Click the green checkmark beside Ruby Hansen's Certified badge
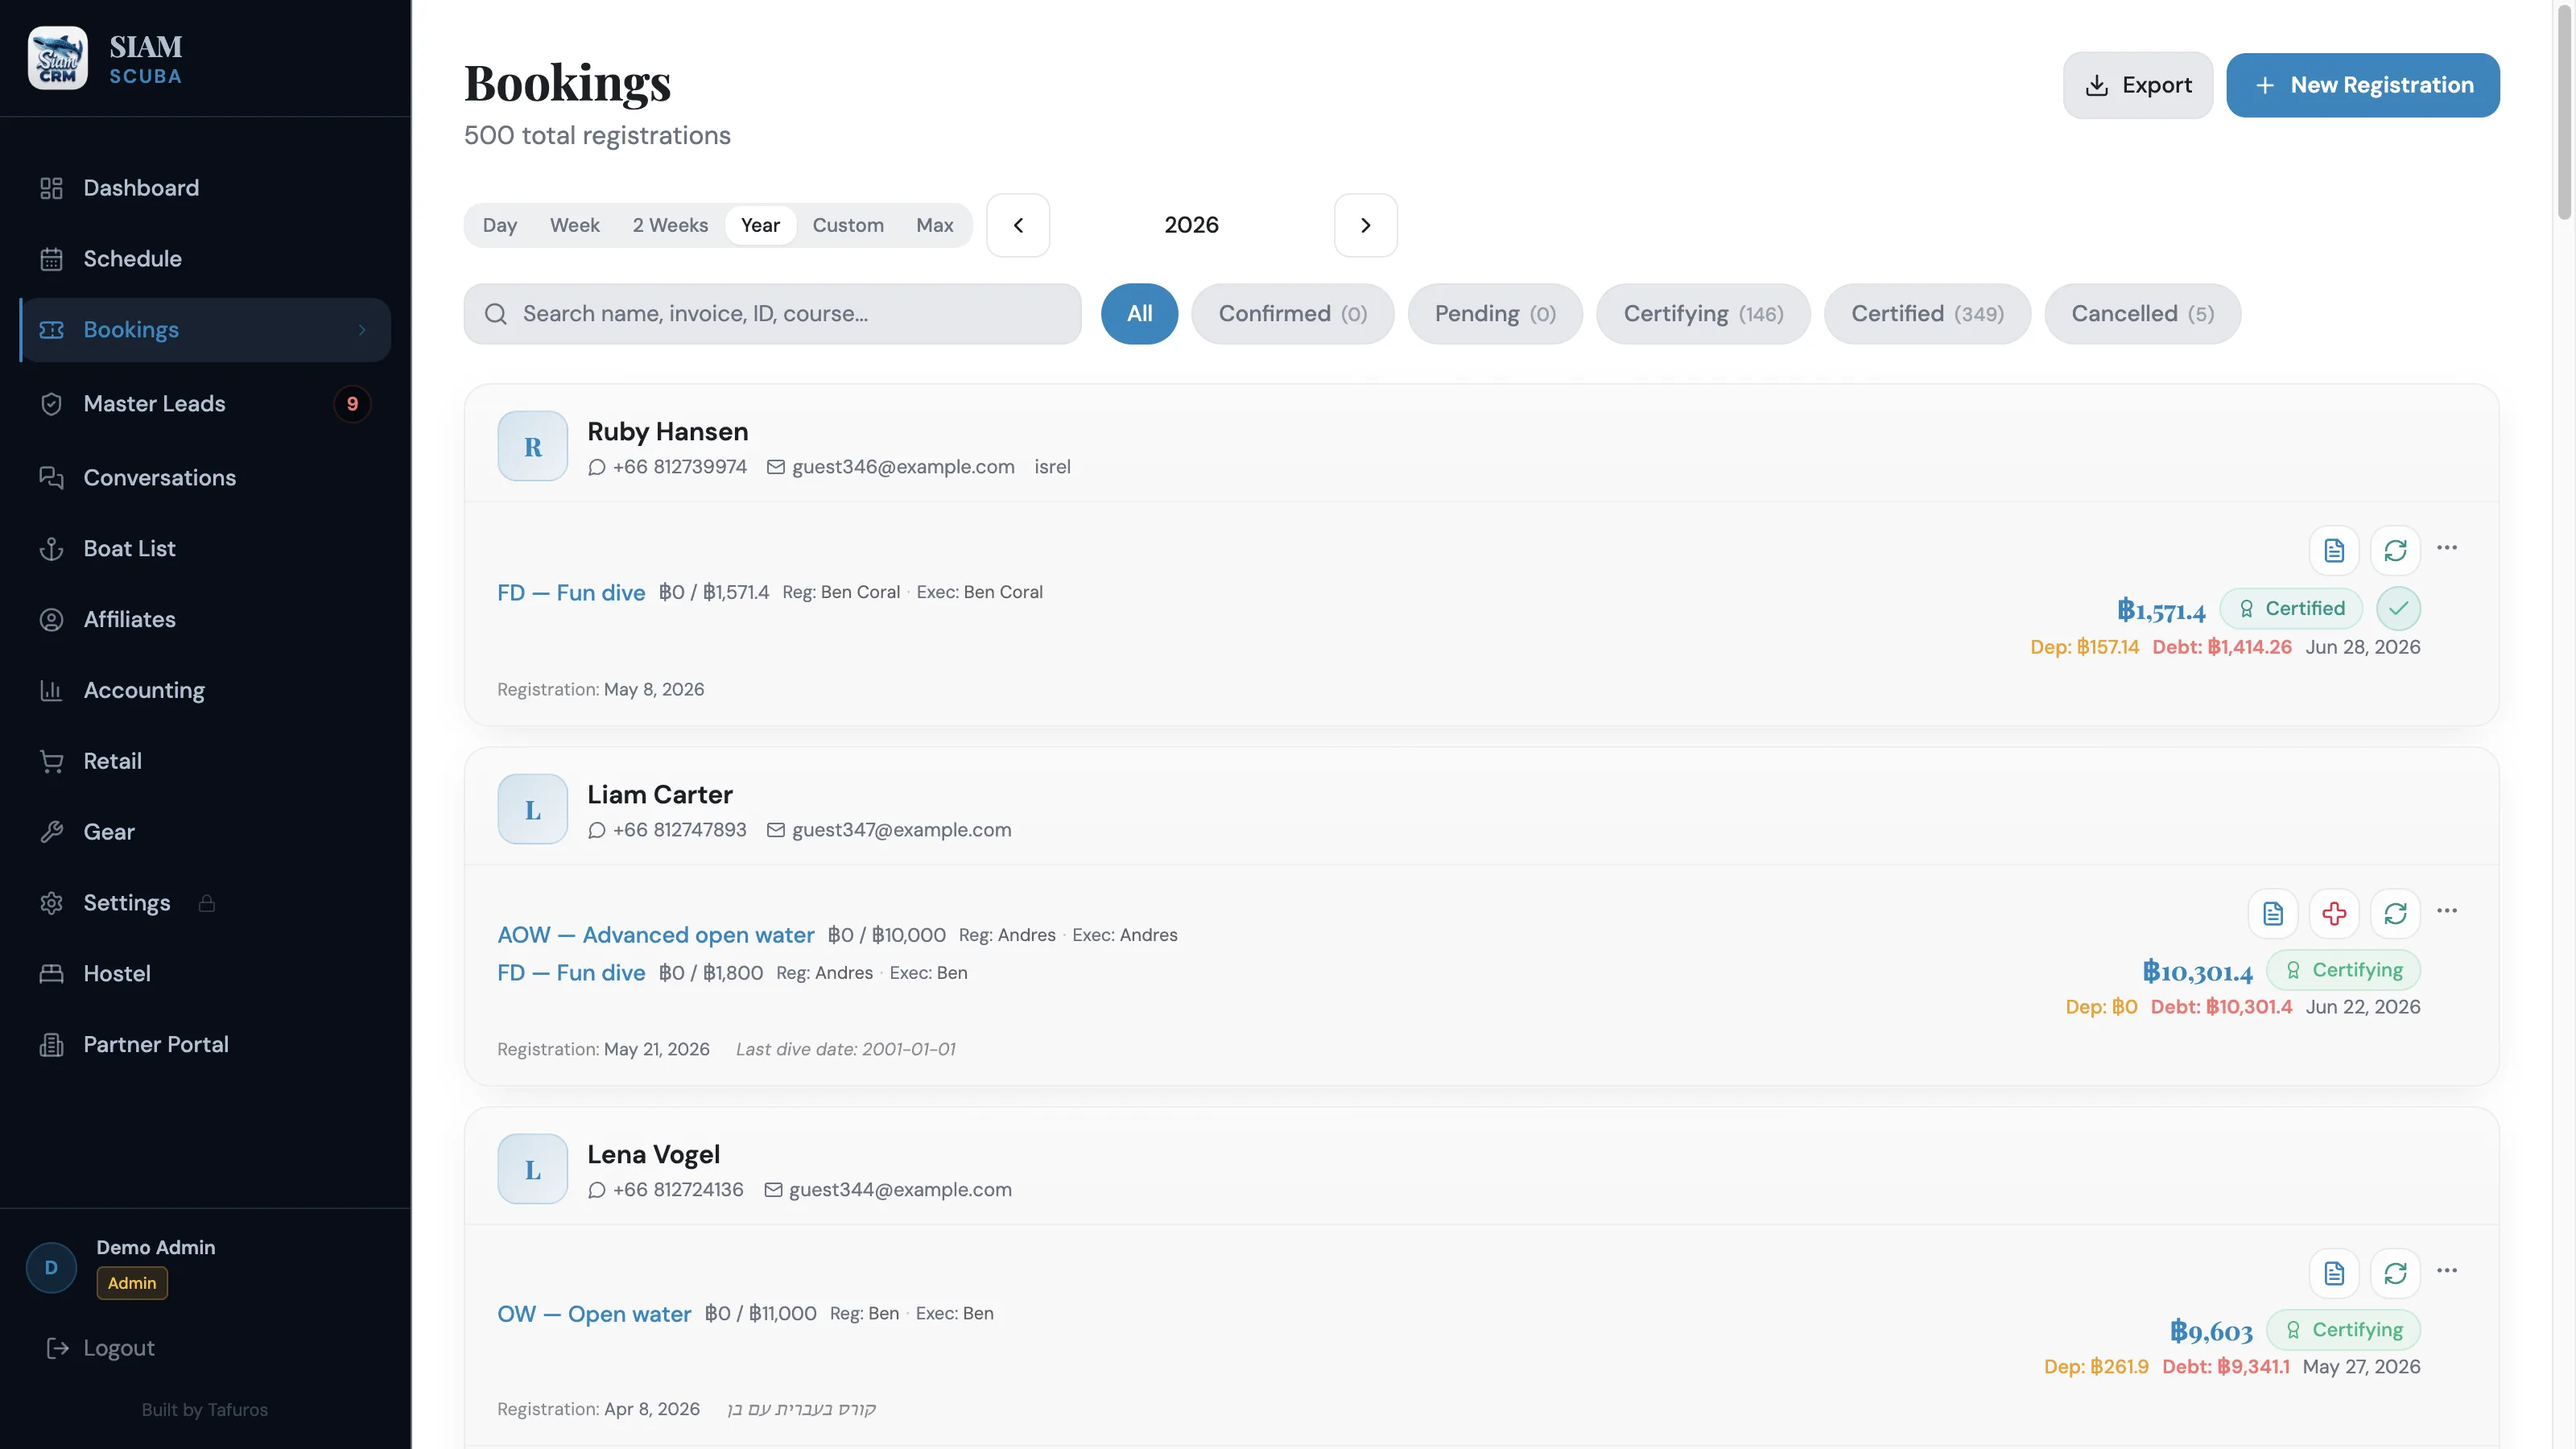Image resolution: width=2576 pixels, height=1449 pixels. [2398, 608]
